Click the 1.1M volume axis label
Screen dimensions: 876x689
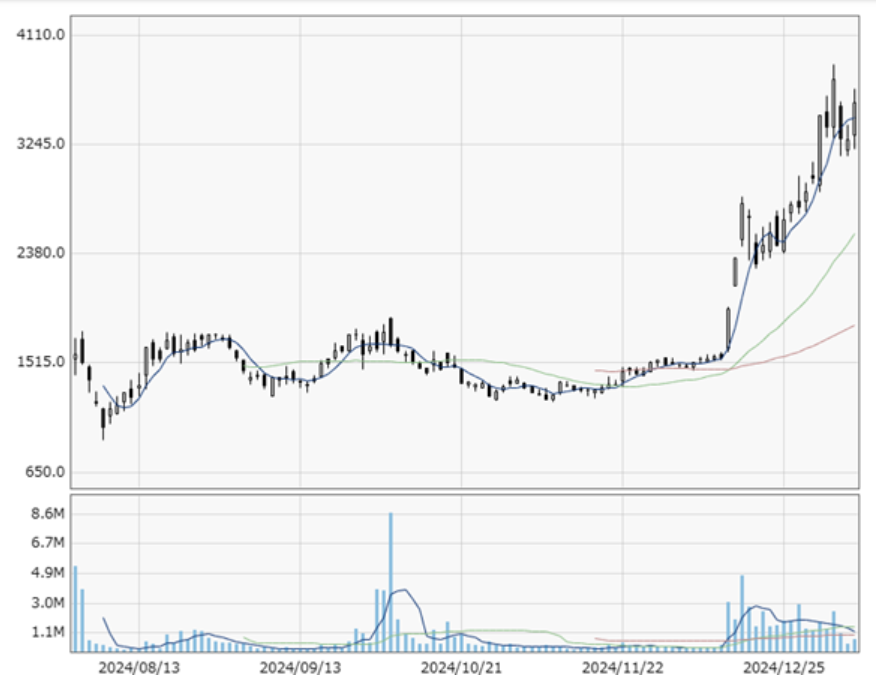pyautogui.click(x=48, y=633)
